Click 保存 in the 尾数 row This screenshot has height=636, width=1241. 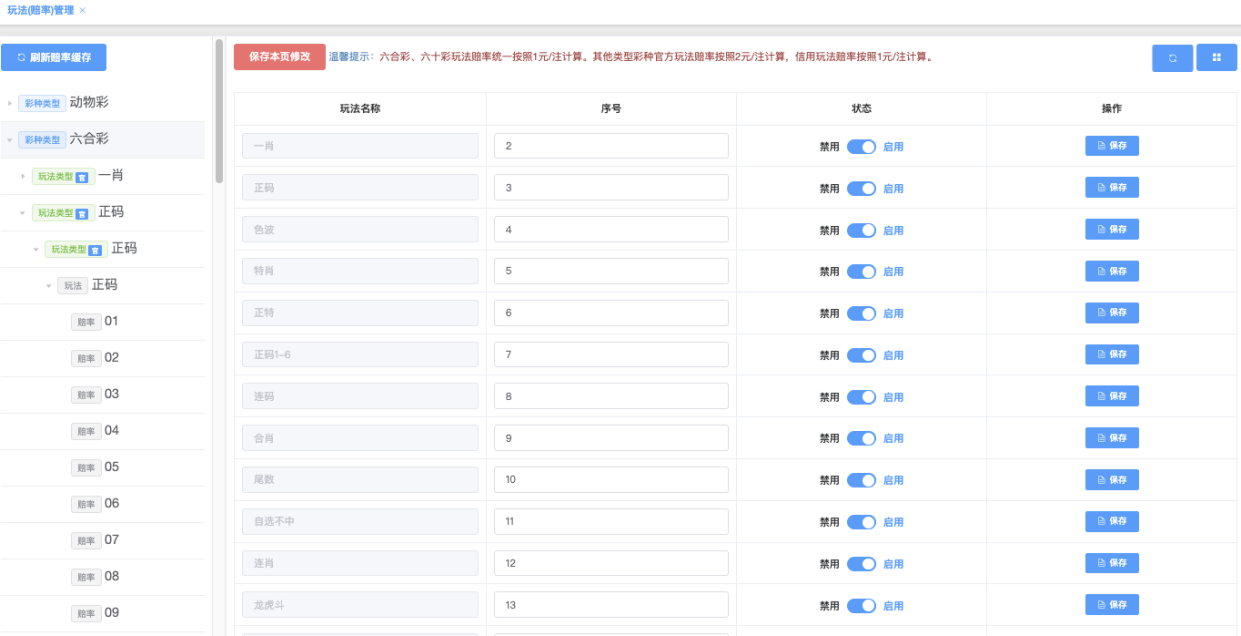1112,480
